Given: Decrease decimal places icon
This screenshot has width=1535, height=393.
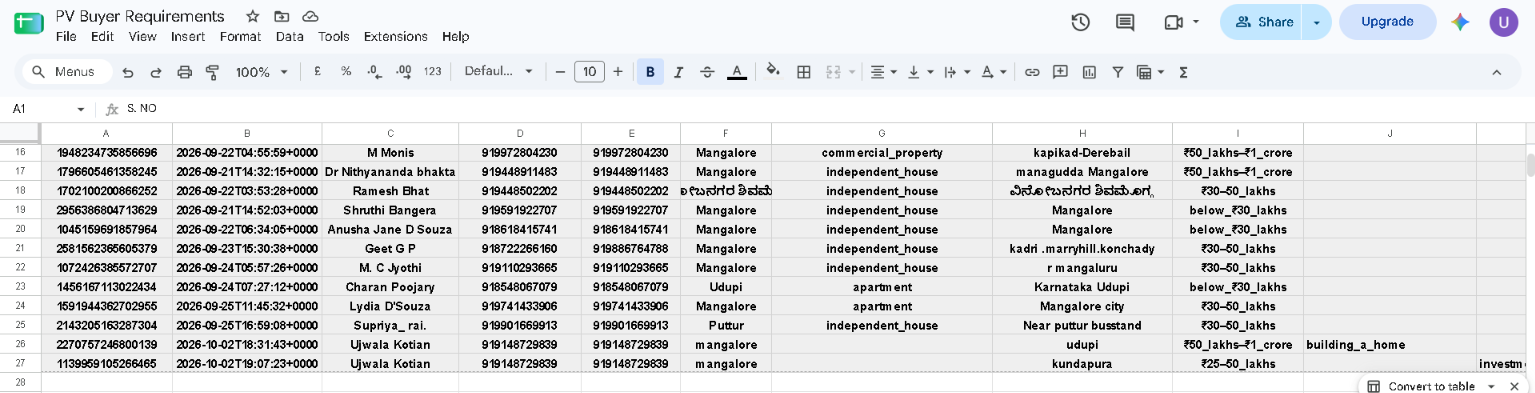Looking at the screenshot, I should point(374,72).
